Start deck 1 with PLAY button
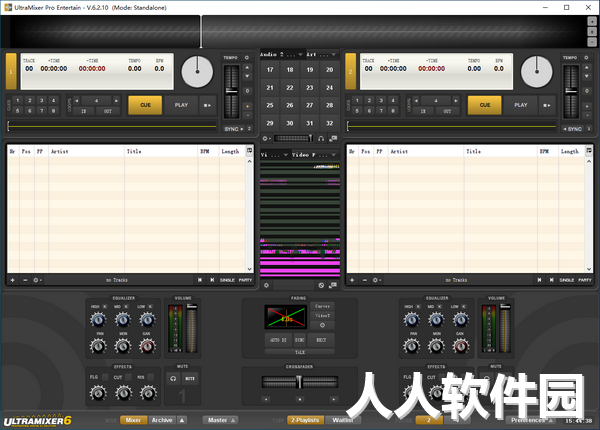Viewport: 600px width, 430px height. pos(181,105)
